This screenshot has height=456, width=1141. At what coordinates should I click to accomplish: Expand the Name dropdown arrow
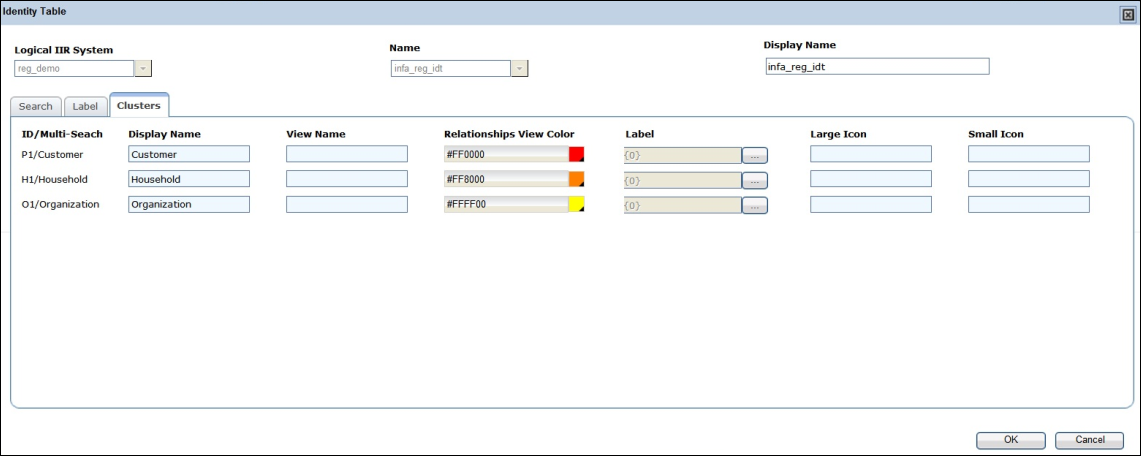[x=519, y=69]
